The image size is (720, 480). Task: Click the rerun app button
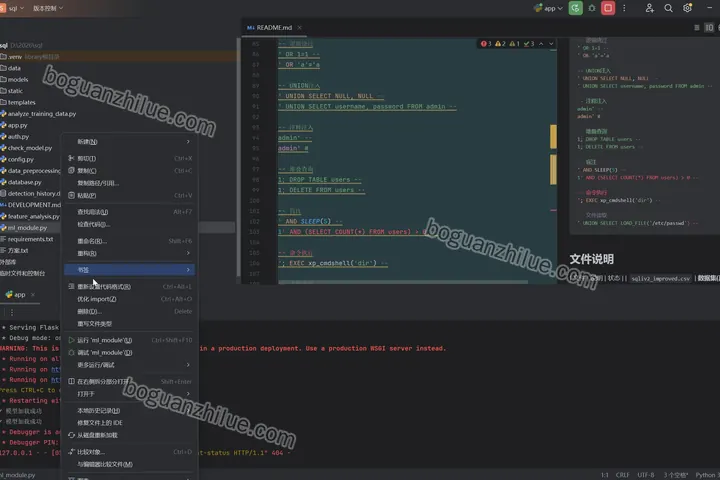pyautogui.click(x=575, y=8)
